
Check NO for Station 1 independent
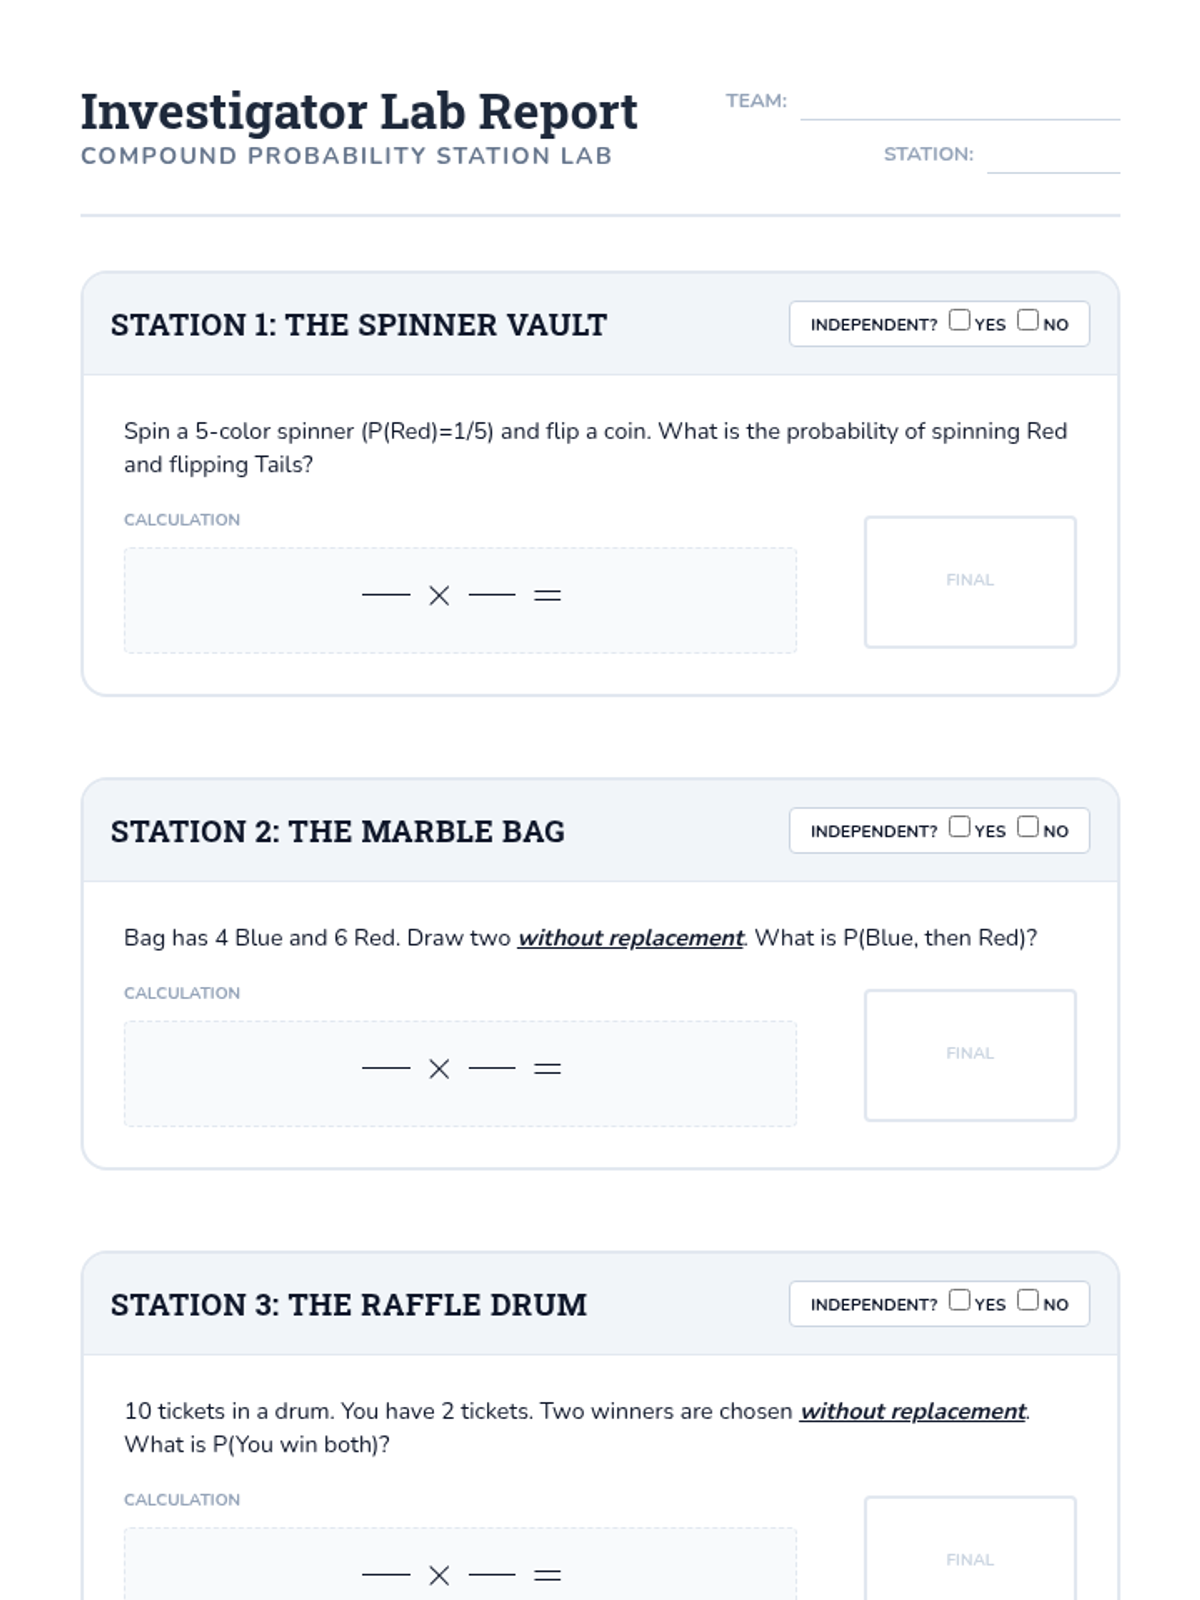[1028, 320]
